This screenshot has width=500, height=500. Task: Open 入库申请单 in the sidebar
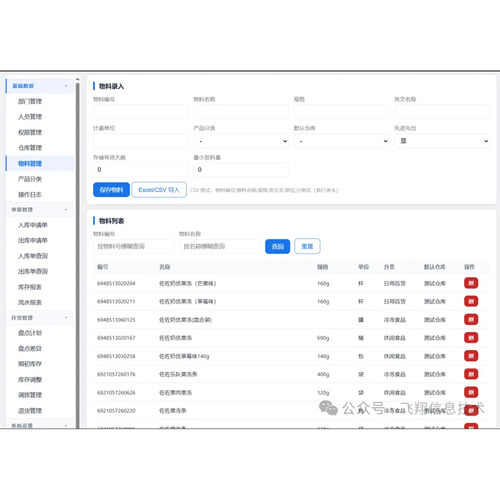[x=33, y=225]
